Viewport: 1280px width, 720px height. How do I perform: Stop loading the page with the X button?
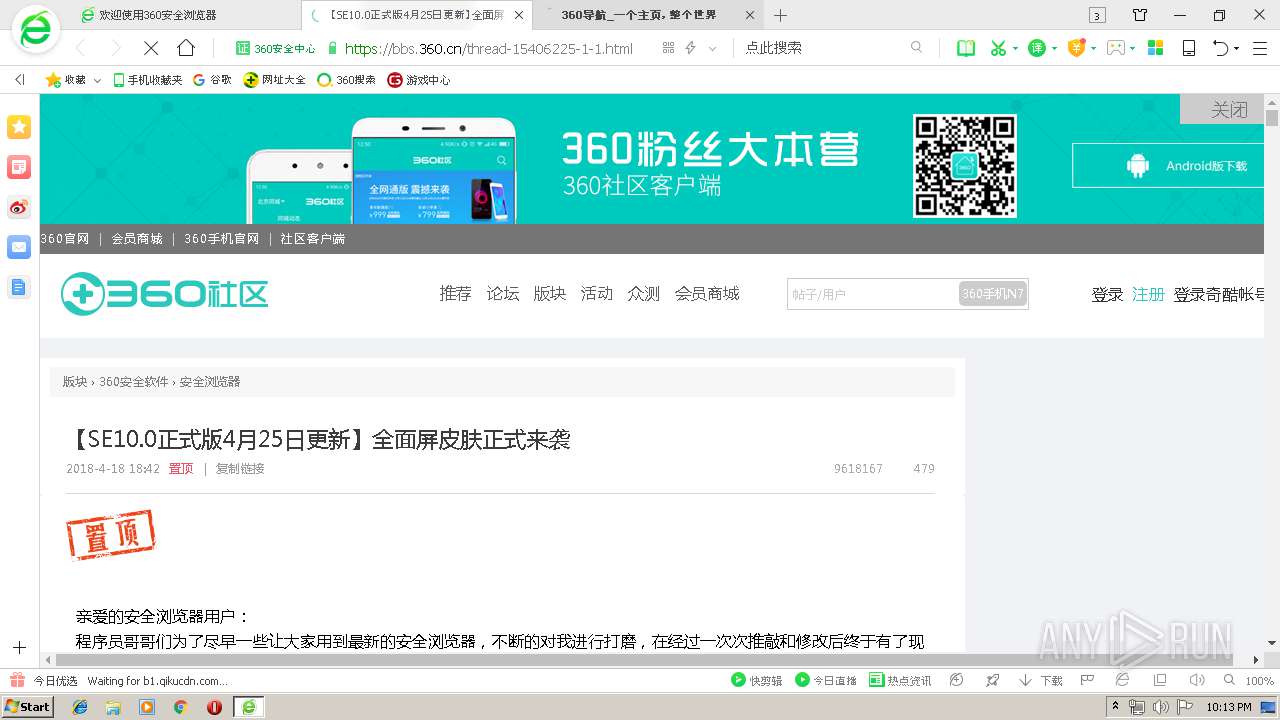click(x=151, y=48)
